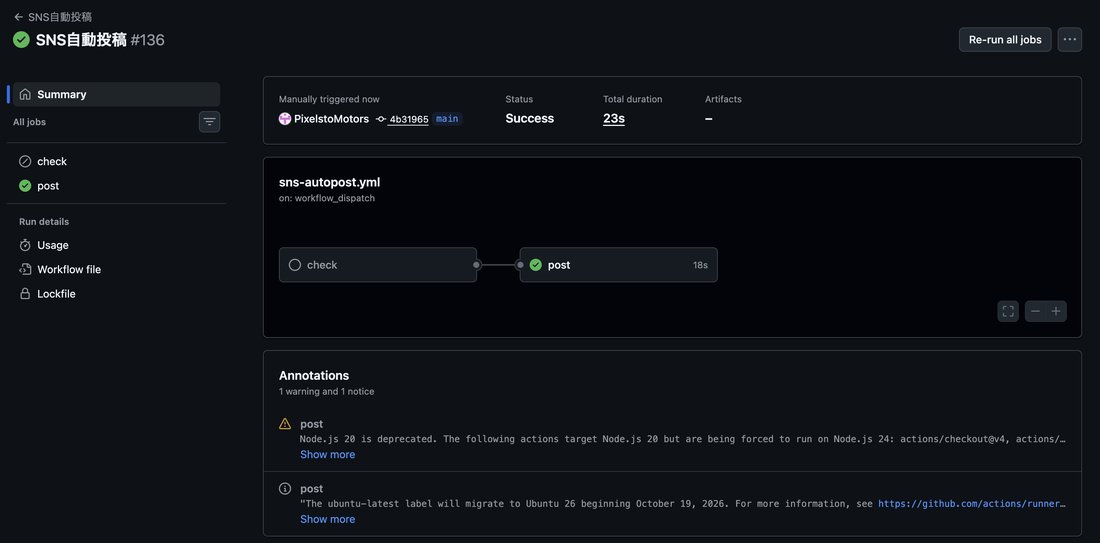Click the skipped icon beside check job
This screenshot has width=1100, height=543.
click(25, 161)
